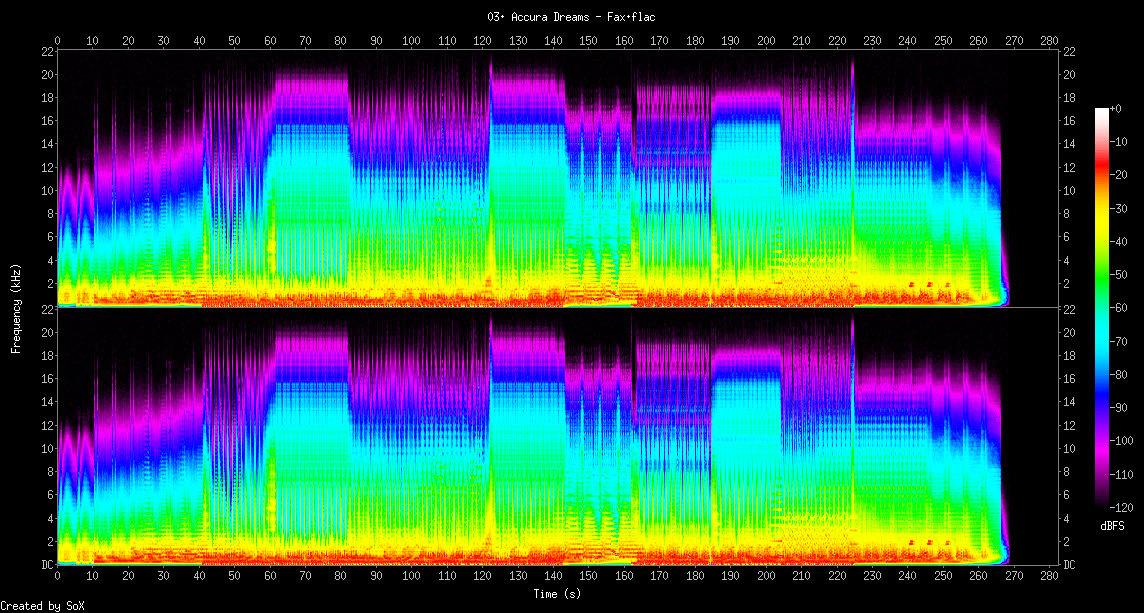This screenshot has height=613, width=1144.
Task: Click the 10 kHz tick on the upper channel's left axis
Action: [x=47, y=190]
